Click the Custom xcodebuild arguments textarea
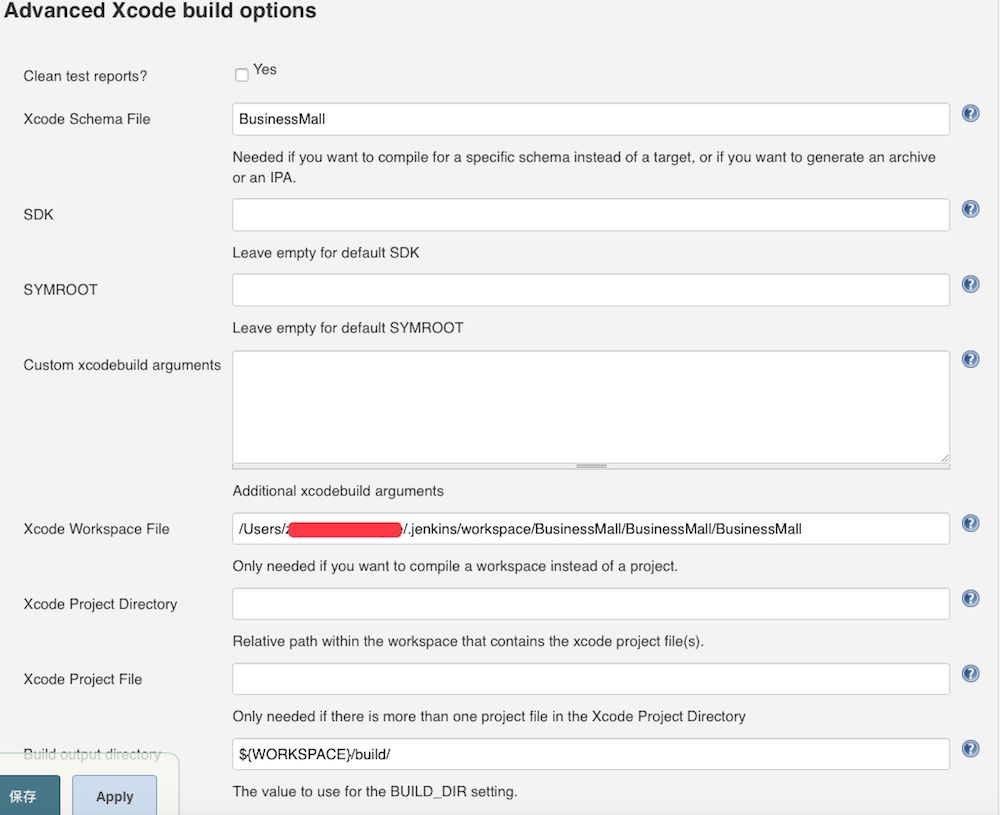The width and height of the screenshot is (1000, 815). (x=590, y=405)
